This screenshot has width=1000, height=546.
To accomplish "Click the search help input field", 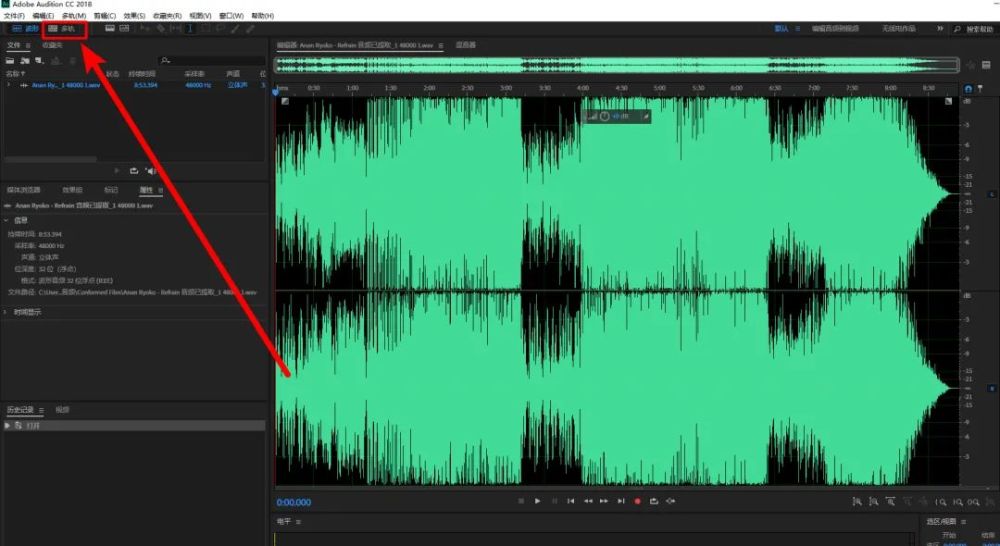I will click(x=979, y=29).
